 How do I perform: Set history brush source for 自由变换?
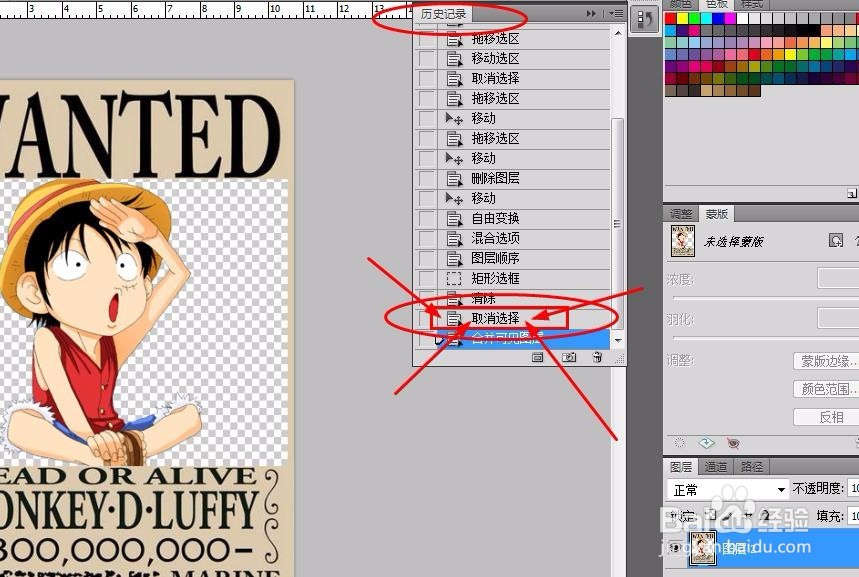click(427, 219)
